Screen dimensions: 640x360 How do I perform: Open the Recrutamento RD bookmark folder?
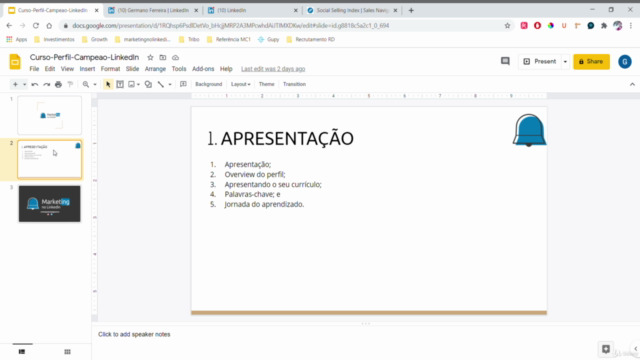point(311,40)
